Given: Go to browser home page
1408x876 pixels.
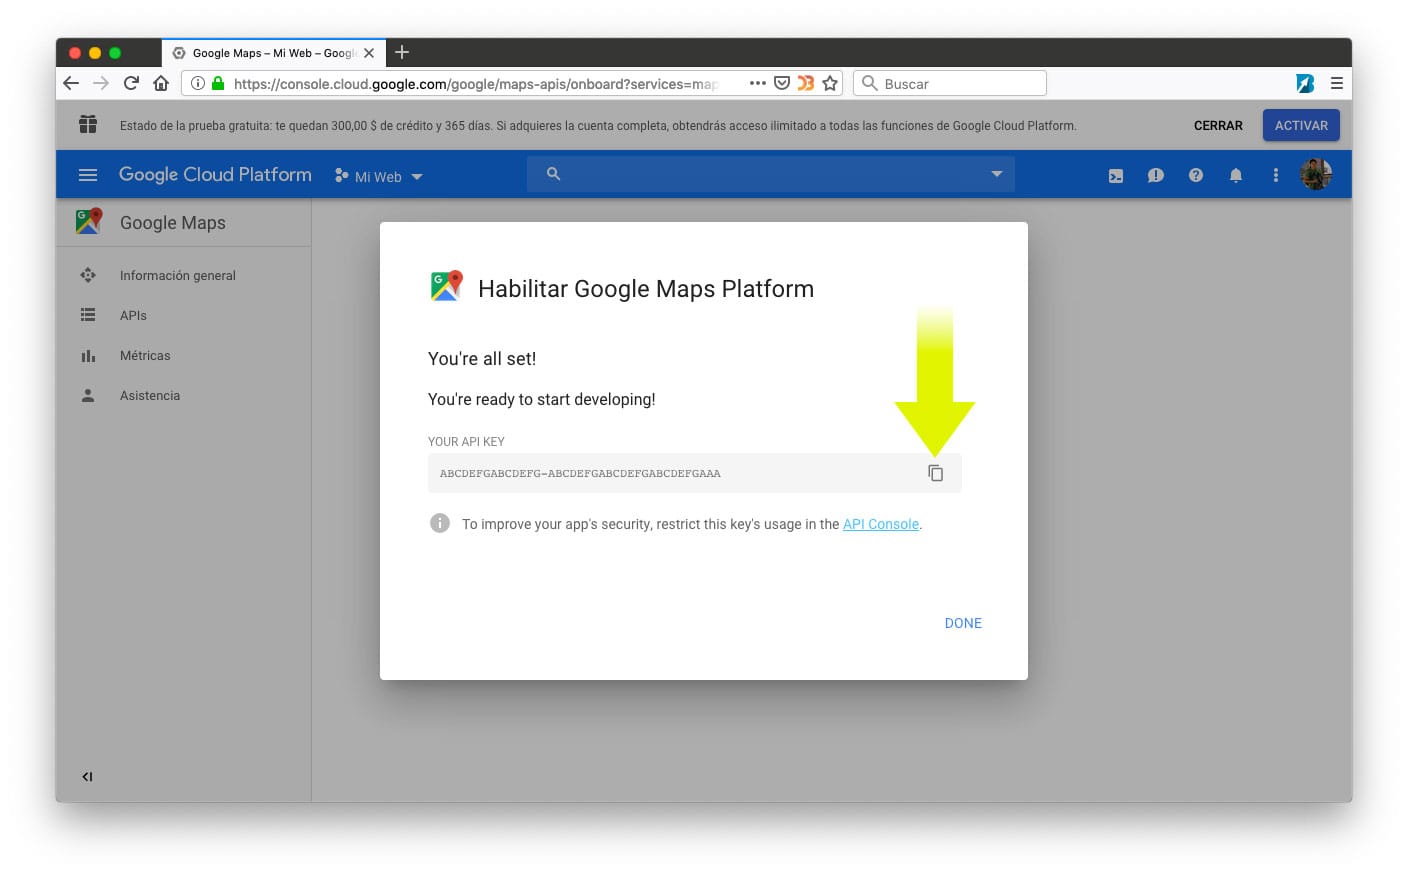Looking at the screenshot, I should [161, 83].
